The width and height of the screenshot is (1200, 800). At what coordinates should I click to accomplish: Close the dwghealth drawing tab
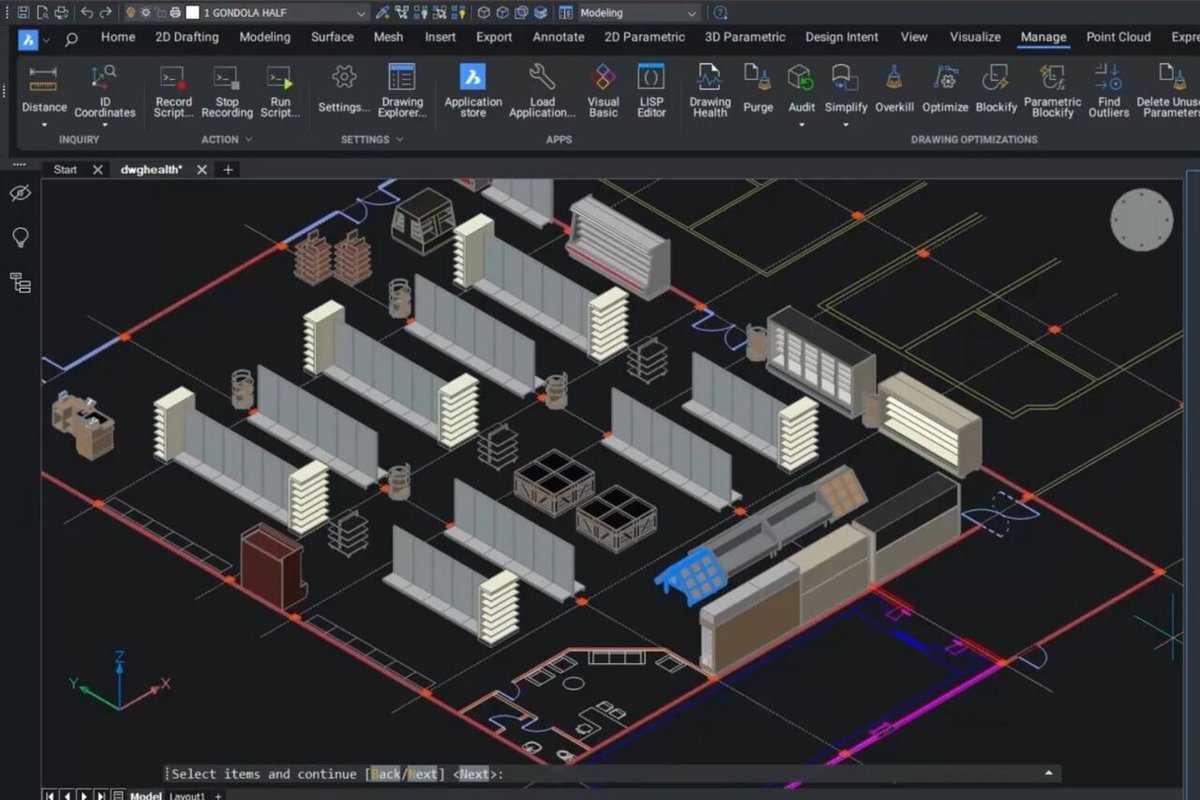point(202,170)
